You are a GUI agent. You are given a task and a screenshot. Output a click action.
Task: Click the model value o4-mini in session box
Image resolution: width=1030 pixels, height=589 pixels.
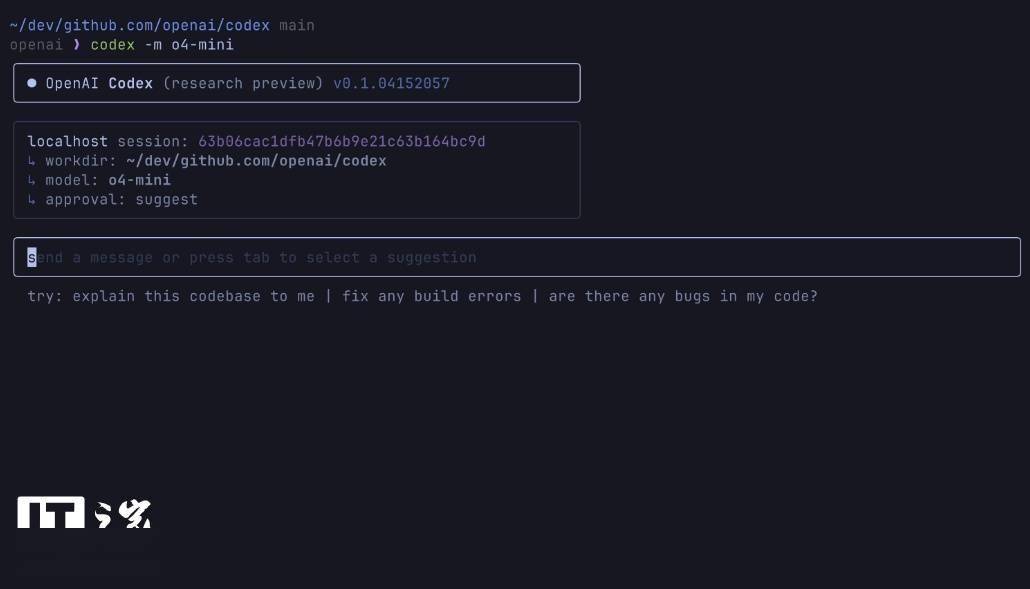click(139, 180)
